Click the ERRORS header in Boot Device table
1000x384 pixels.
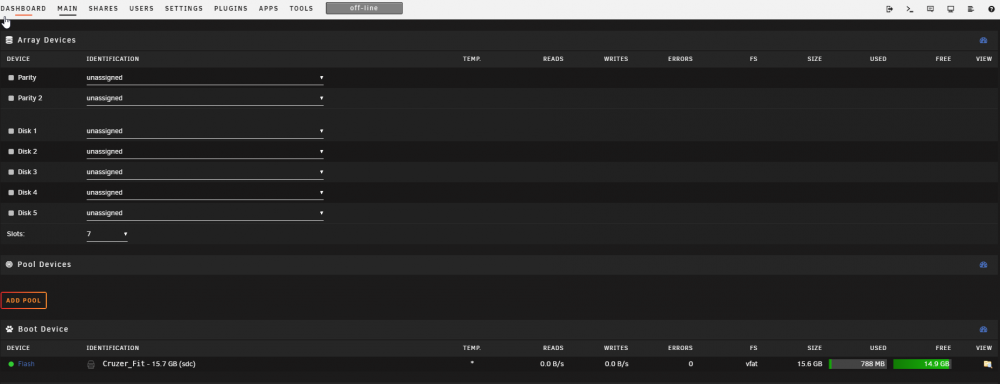[x=680, y=348]
